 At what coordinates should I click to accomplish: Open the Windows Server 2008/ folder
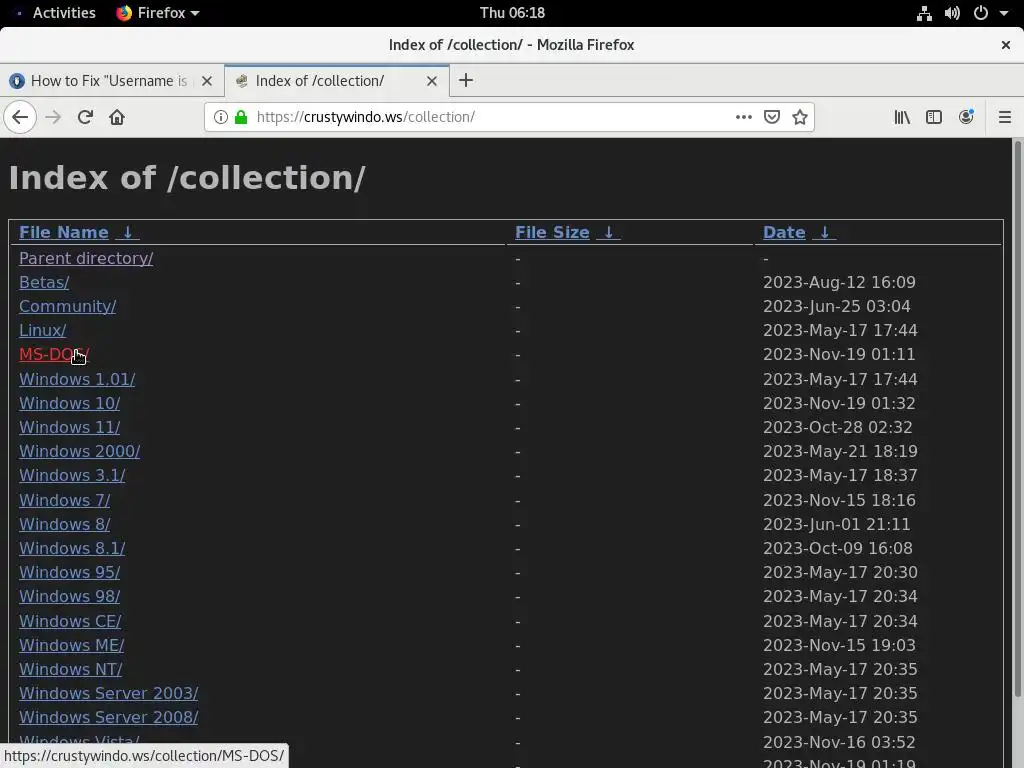tap(108, 718)
